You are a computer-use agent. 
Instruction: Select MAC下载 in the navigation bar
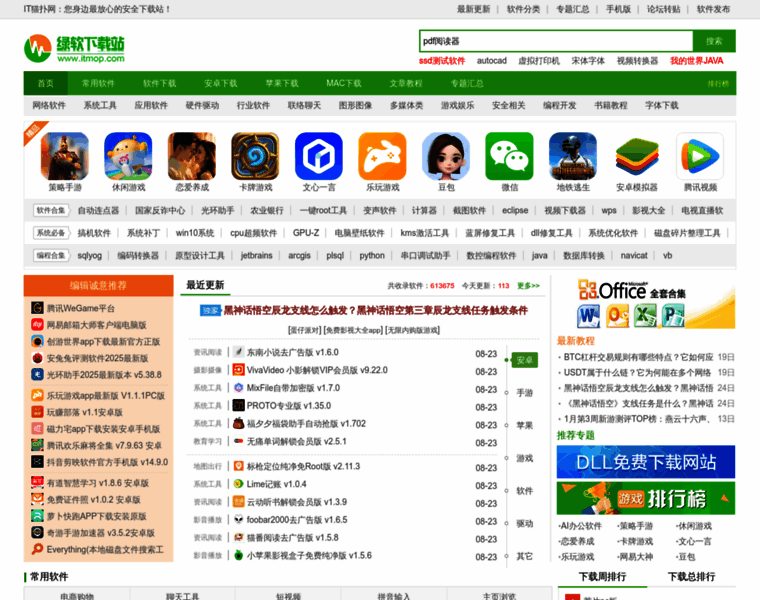(x=344, y=83)
